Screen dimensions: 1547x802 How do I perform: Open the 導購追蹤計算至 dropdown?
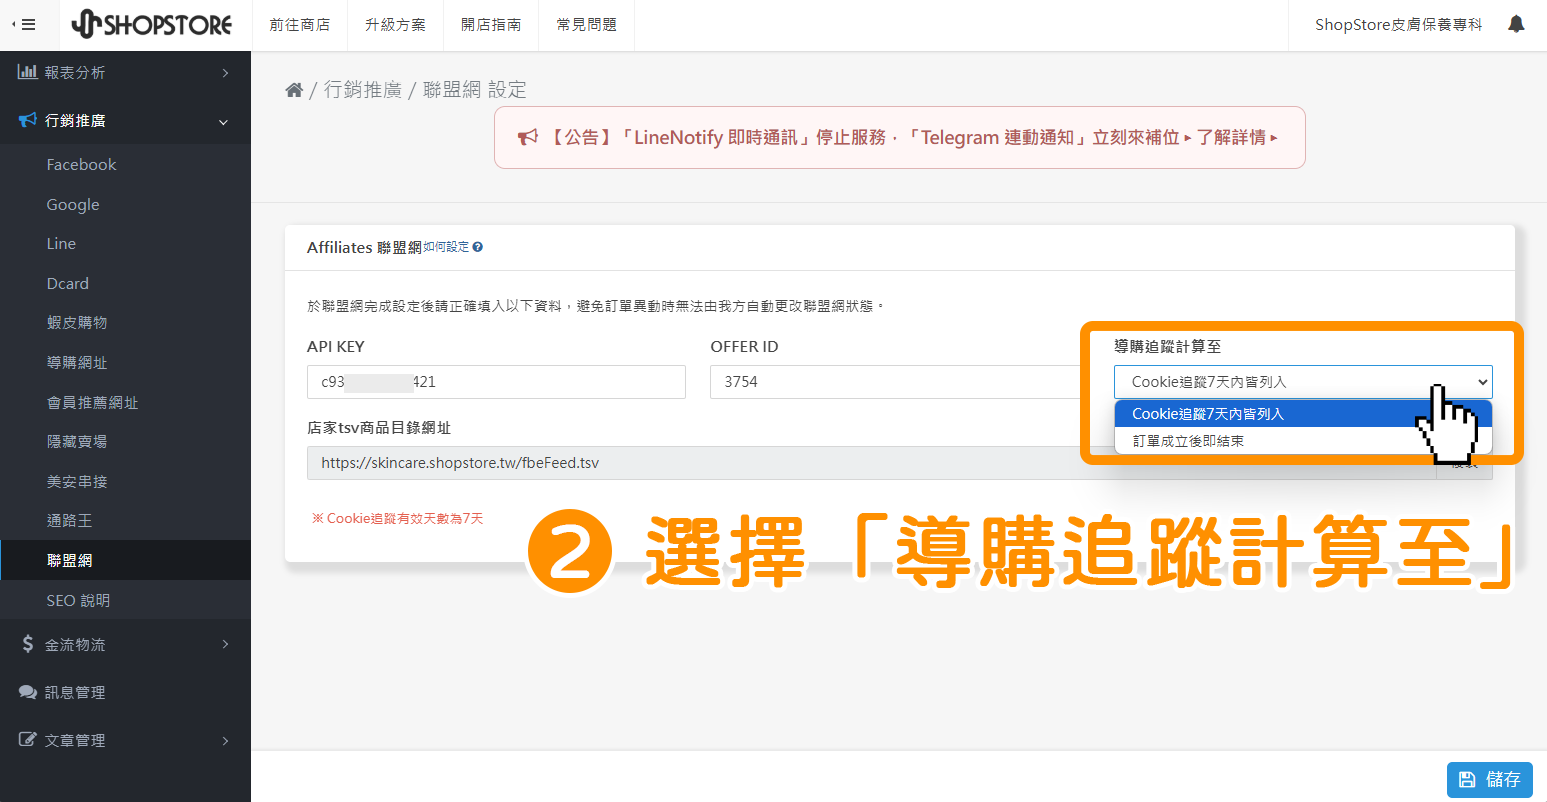point(1303,382)
